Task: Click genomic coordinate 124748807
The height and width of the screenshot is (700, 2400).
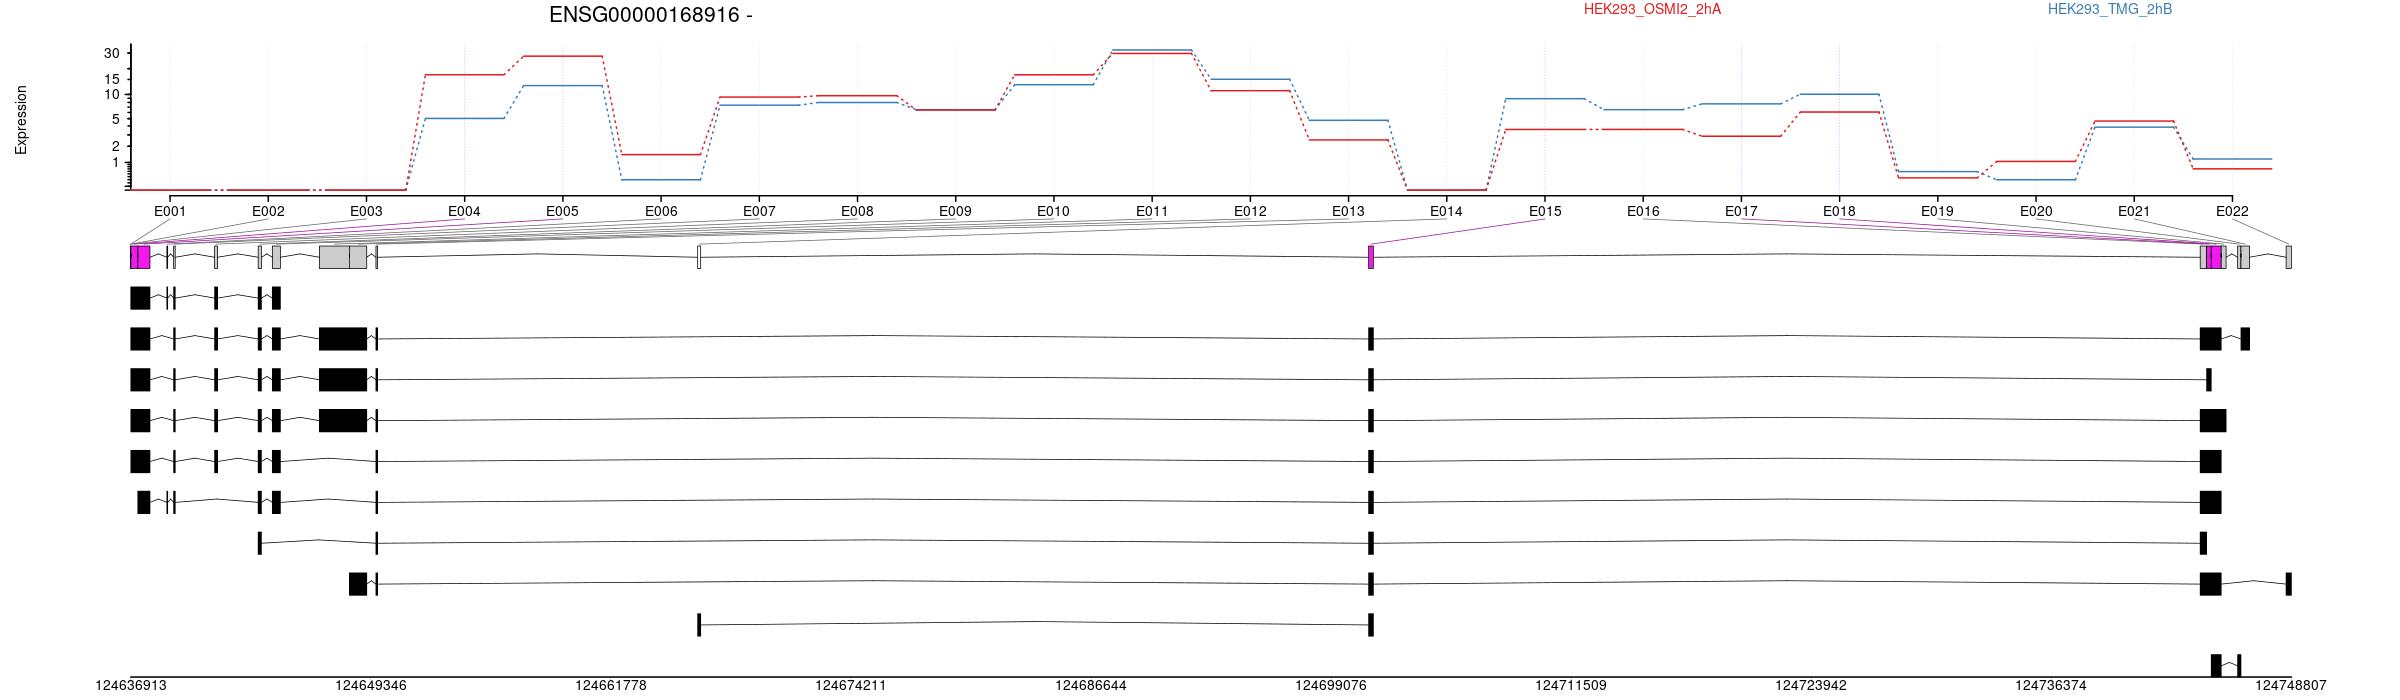Action: pos(2291,686)
